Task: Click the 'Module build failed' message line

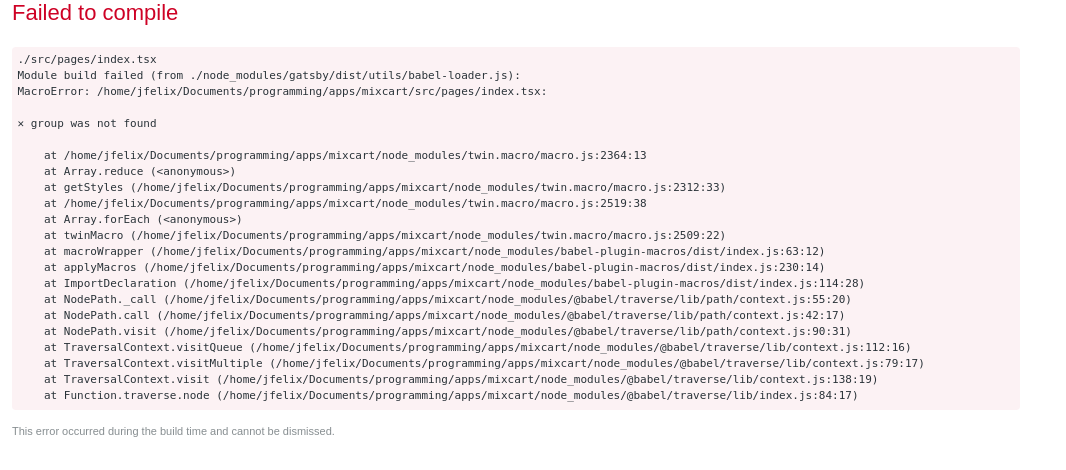Action: [269, 75]
